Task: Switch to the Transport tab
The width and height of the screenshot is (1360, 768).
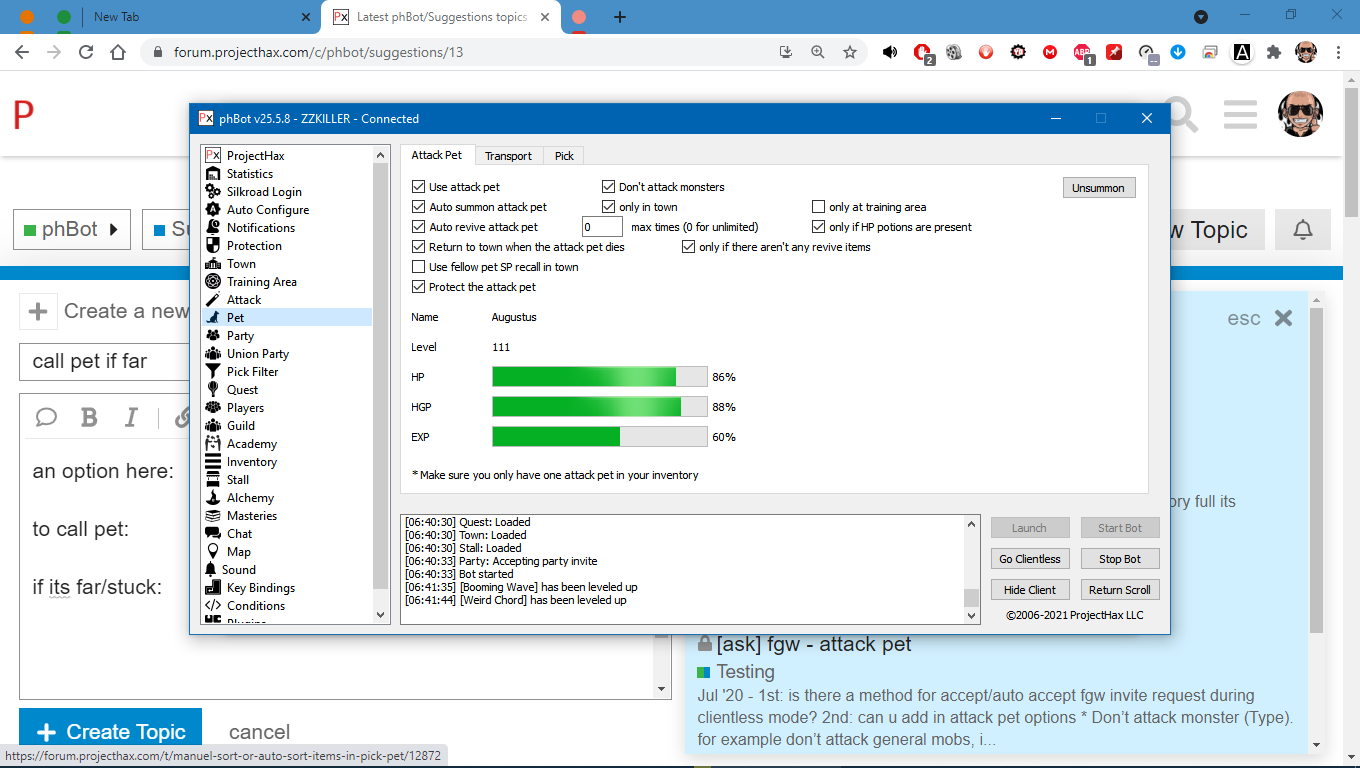Action: 508,156
